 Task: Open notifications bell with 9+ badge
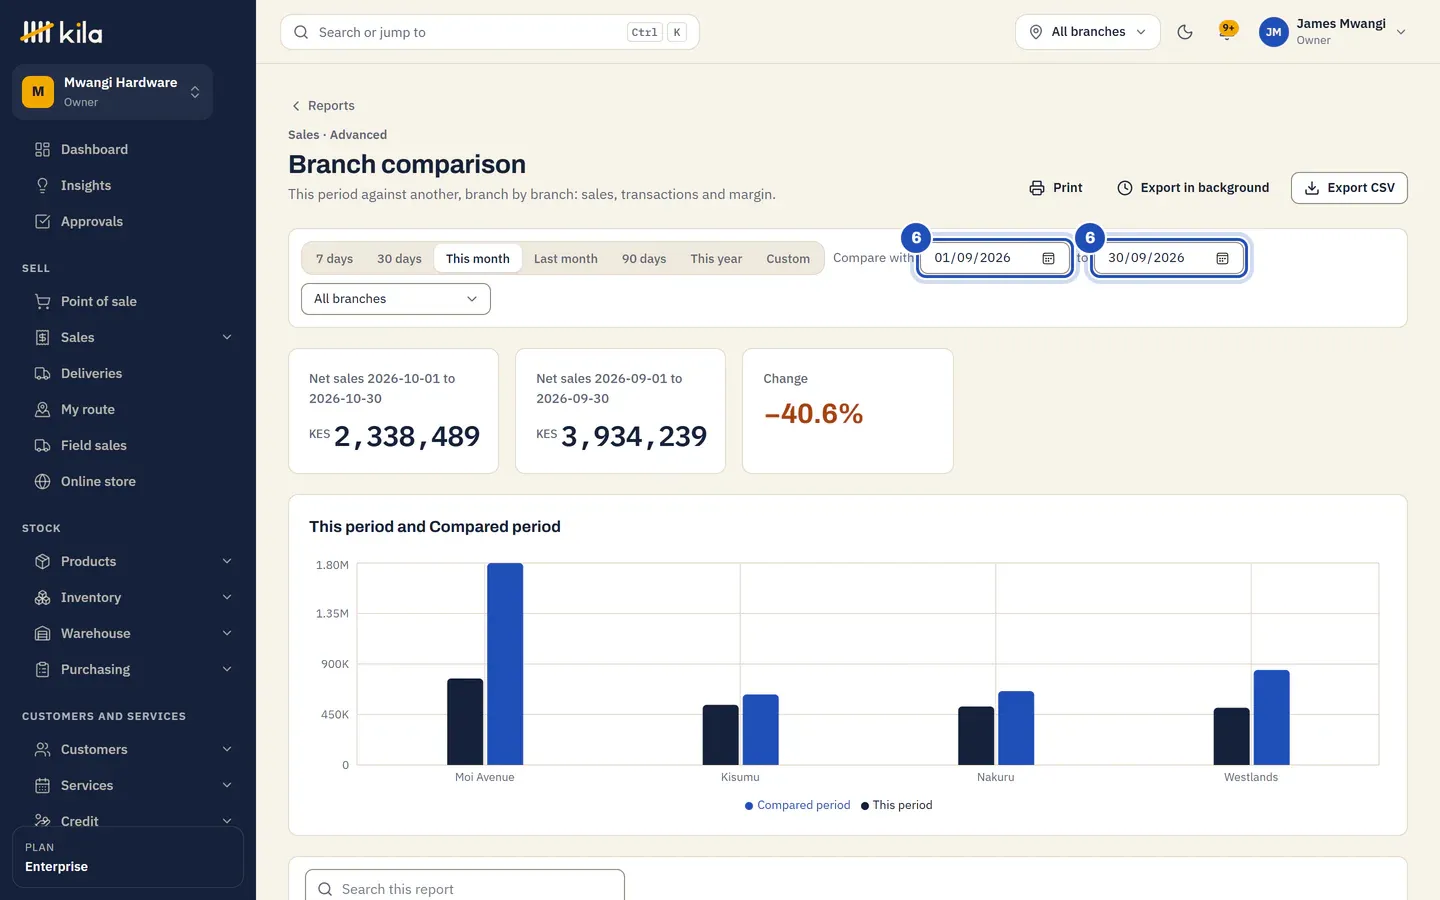point(1228,31)
